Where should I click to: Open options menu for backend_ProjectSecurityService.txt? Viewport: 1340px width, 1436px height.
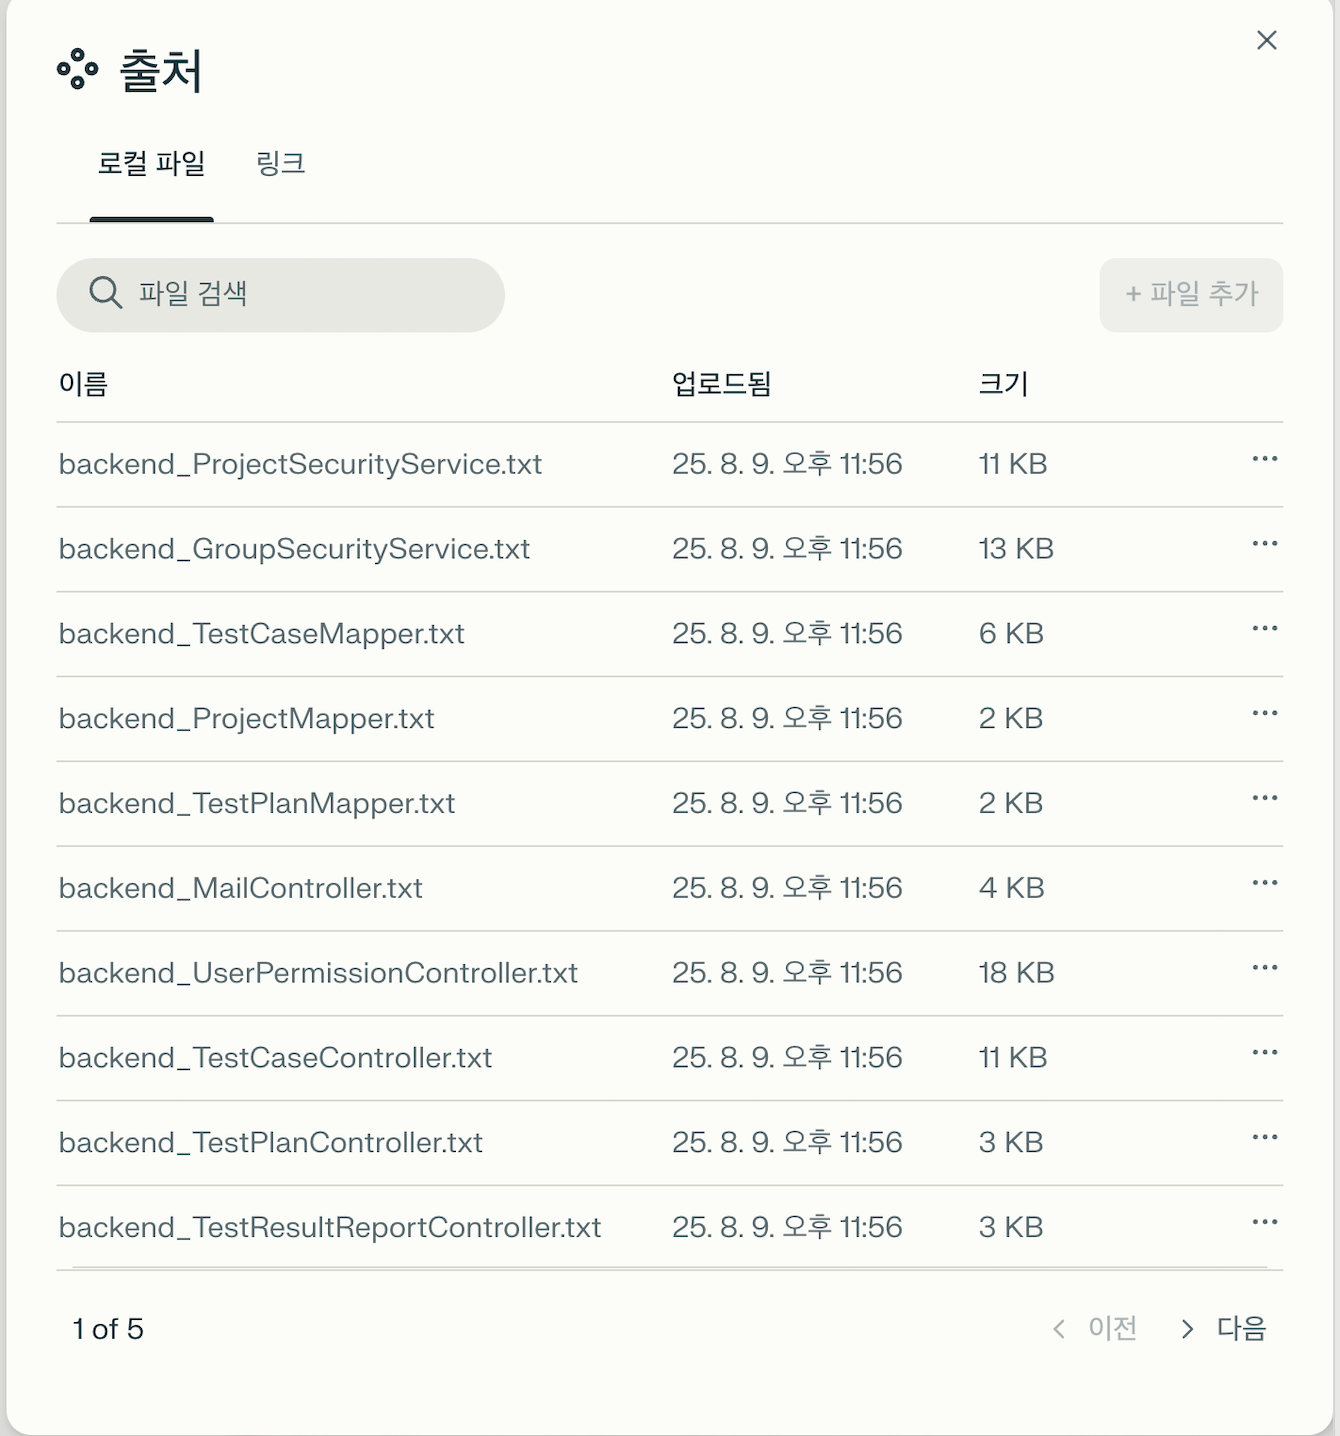[x=1265, y=459]
